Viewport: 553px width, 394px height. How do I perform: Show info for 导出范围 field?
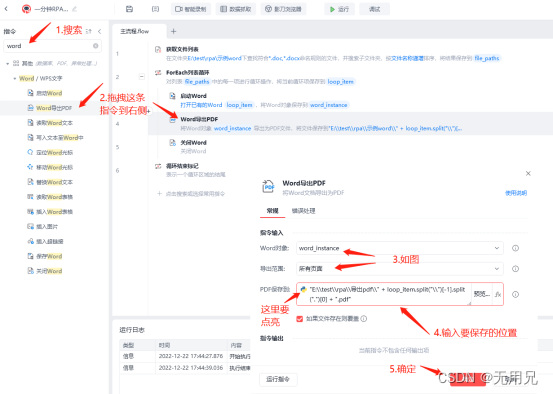point(515,269)
